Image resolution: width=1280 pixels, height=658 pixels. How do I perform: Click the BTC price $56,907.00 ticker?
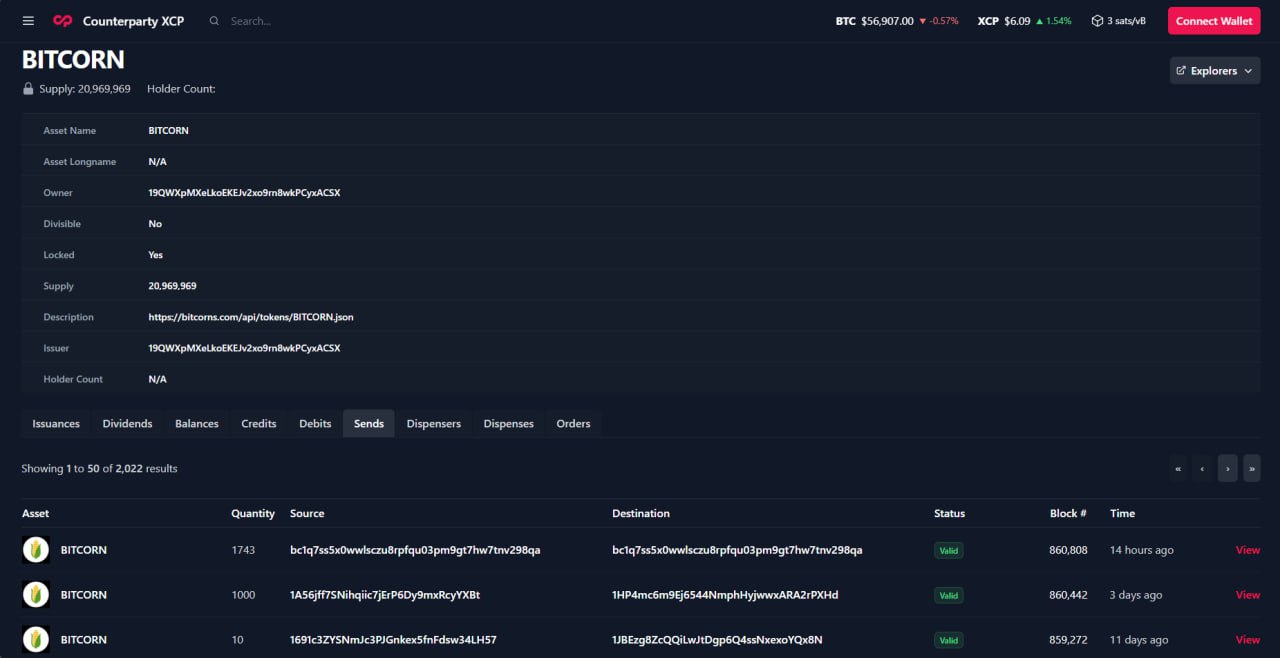point(897,21)
